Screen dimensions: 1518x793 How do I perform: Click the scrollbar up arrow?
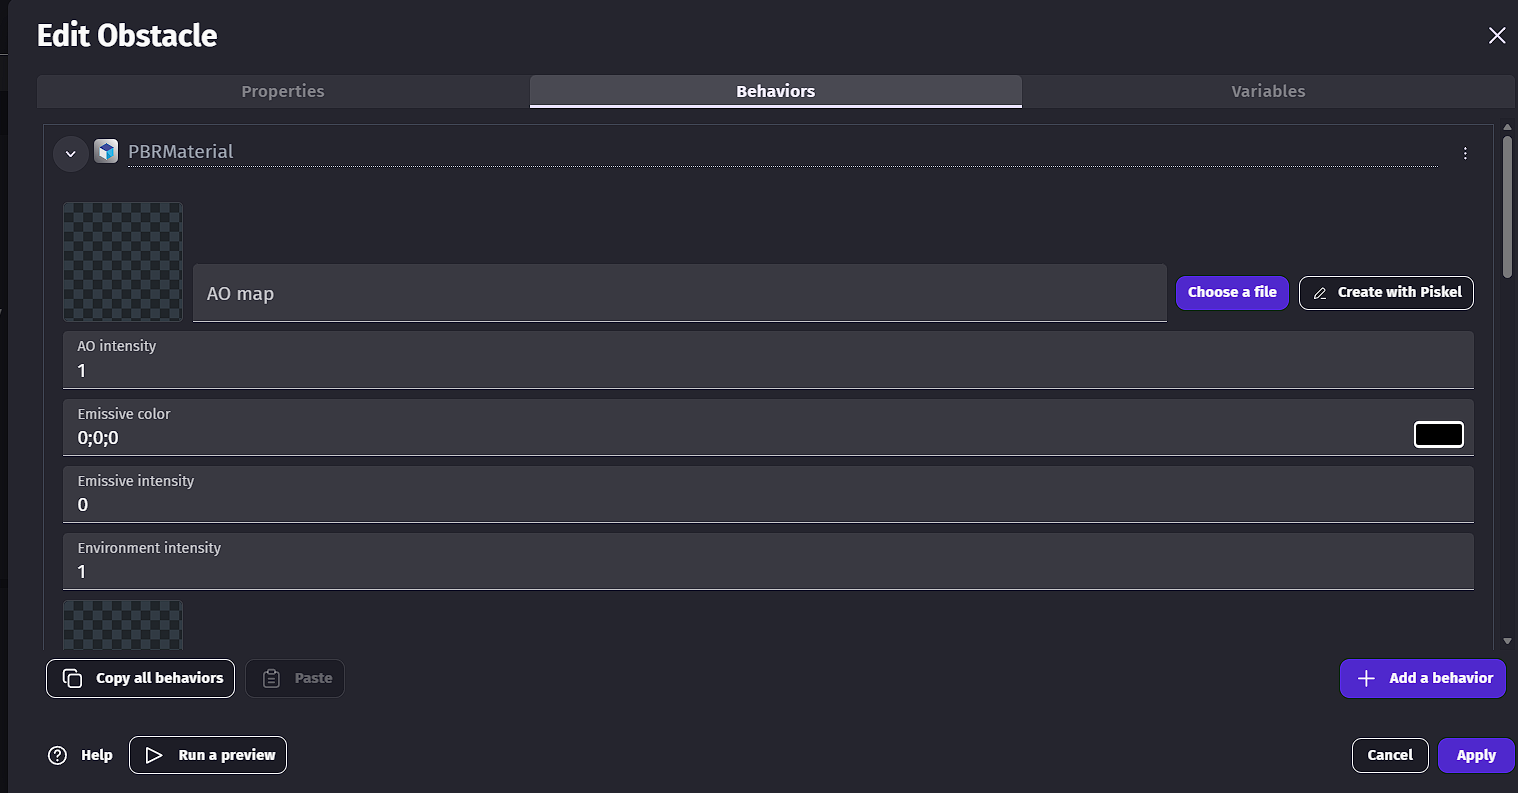(1507, 129)
